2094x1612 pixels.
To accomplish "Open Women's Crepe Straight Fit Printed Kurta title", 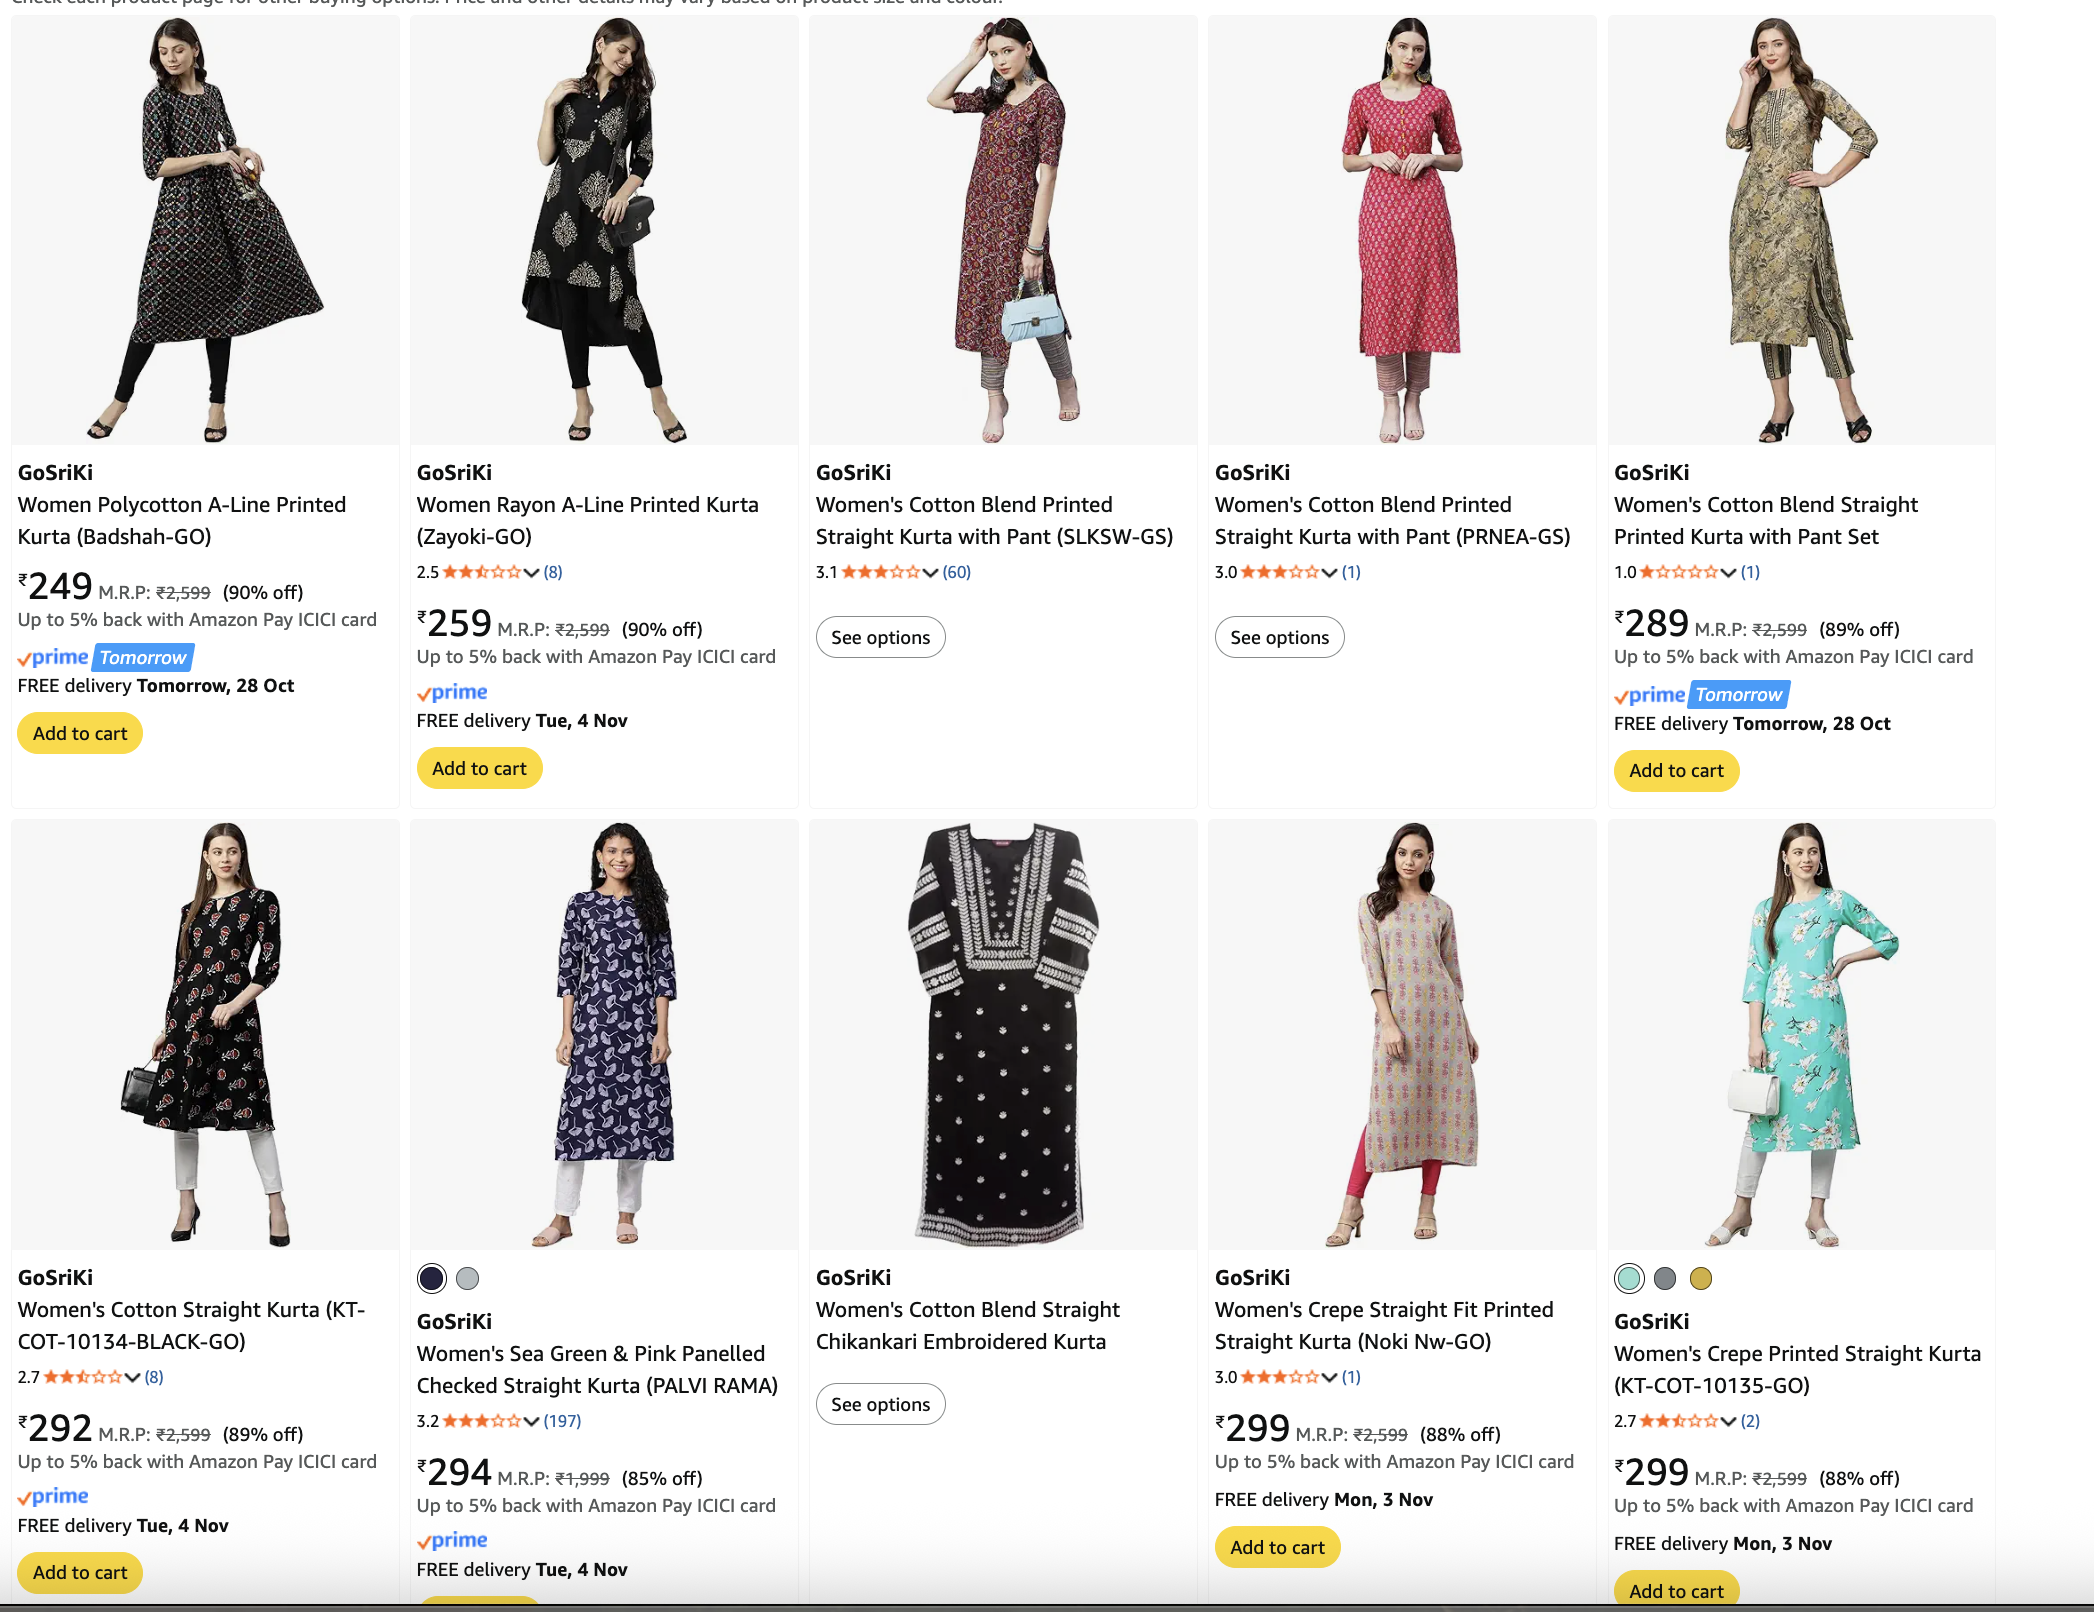I will [x=1383, y=1325].
